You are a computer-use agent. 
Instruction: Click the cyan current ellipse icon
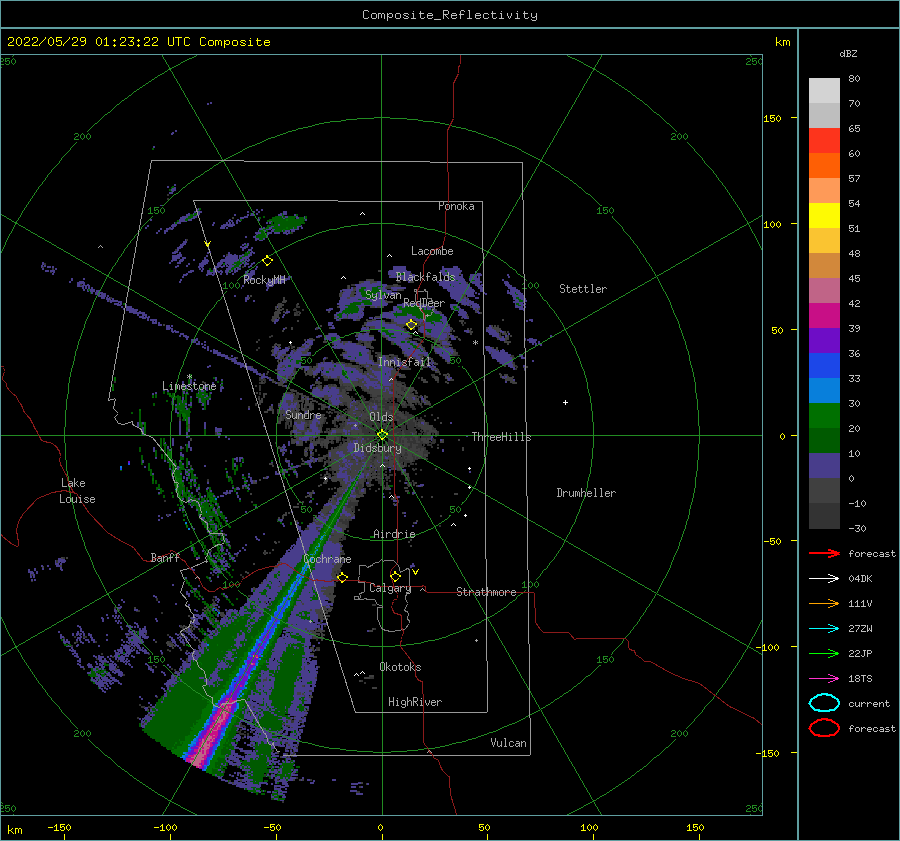tap(824, 703)
